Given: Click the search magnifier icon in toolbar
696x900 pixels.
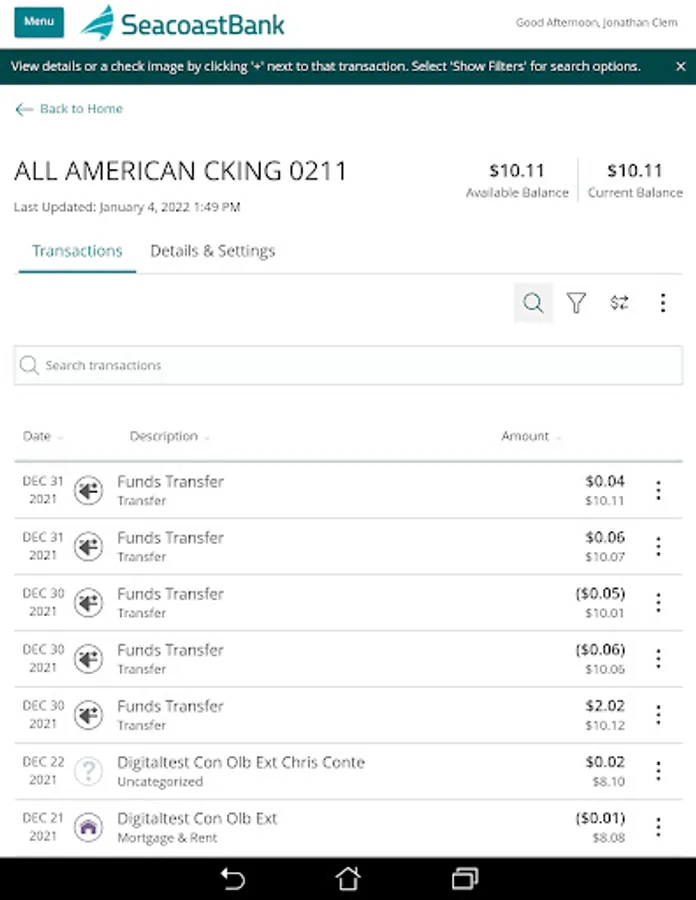Looking at the screenshot, I should click(x=533, y=303).
